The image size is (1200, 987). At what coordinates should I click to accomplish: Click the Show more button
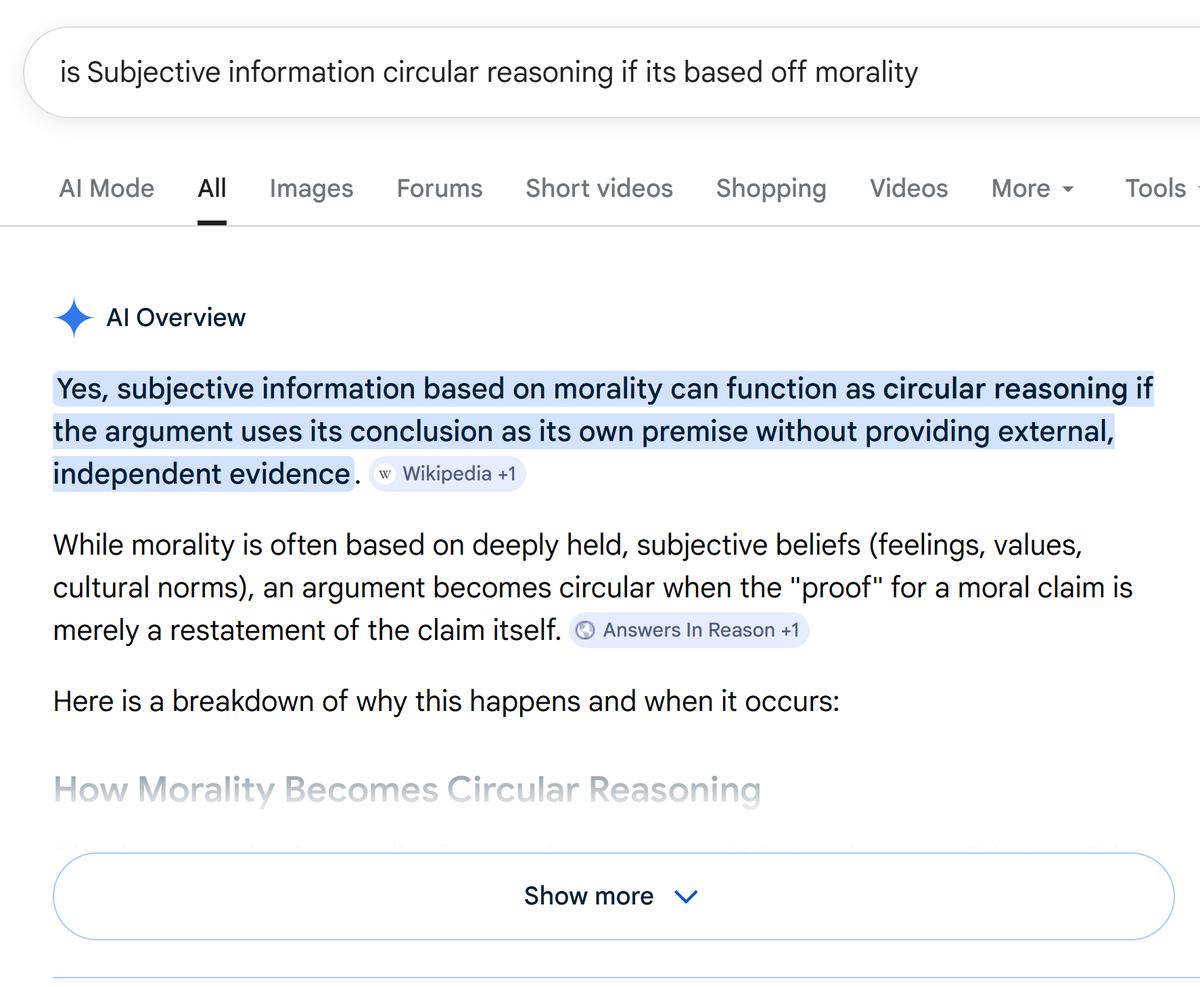tap(613, 896)
